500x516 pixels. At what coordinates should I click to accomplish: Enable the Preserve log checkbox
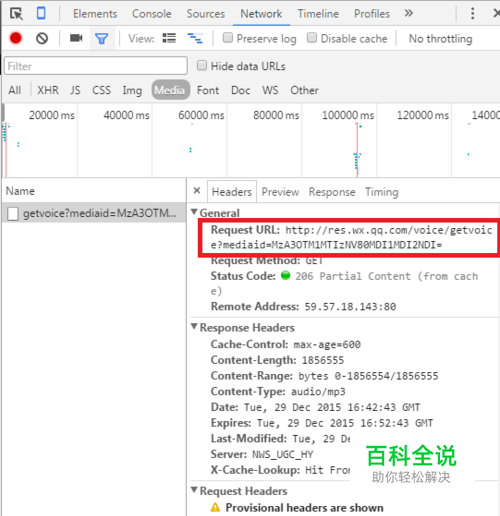point(228,37)
